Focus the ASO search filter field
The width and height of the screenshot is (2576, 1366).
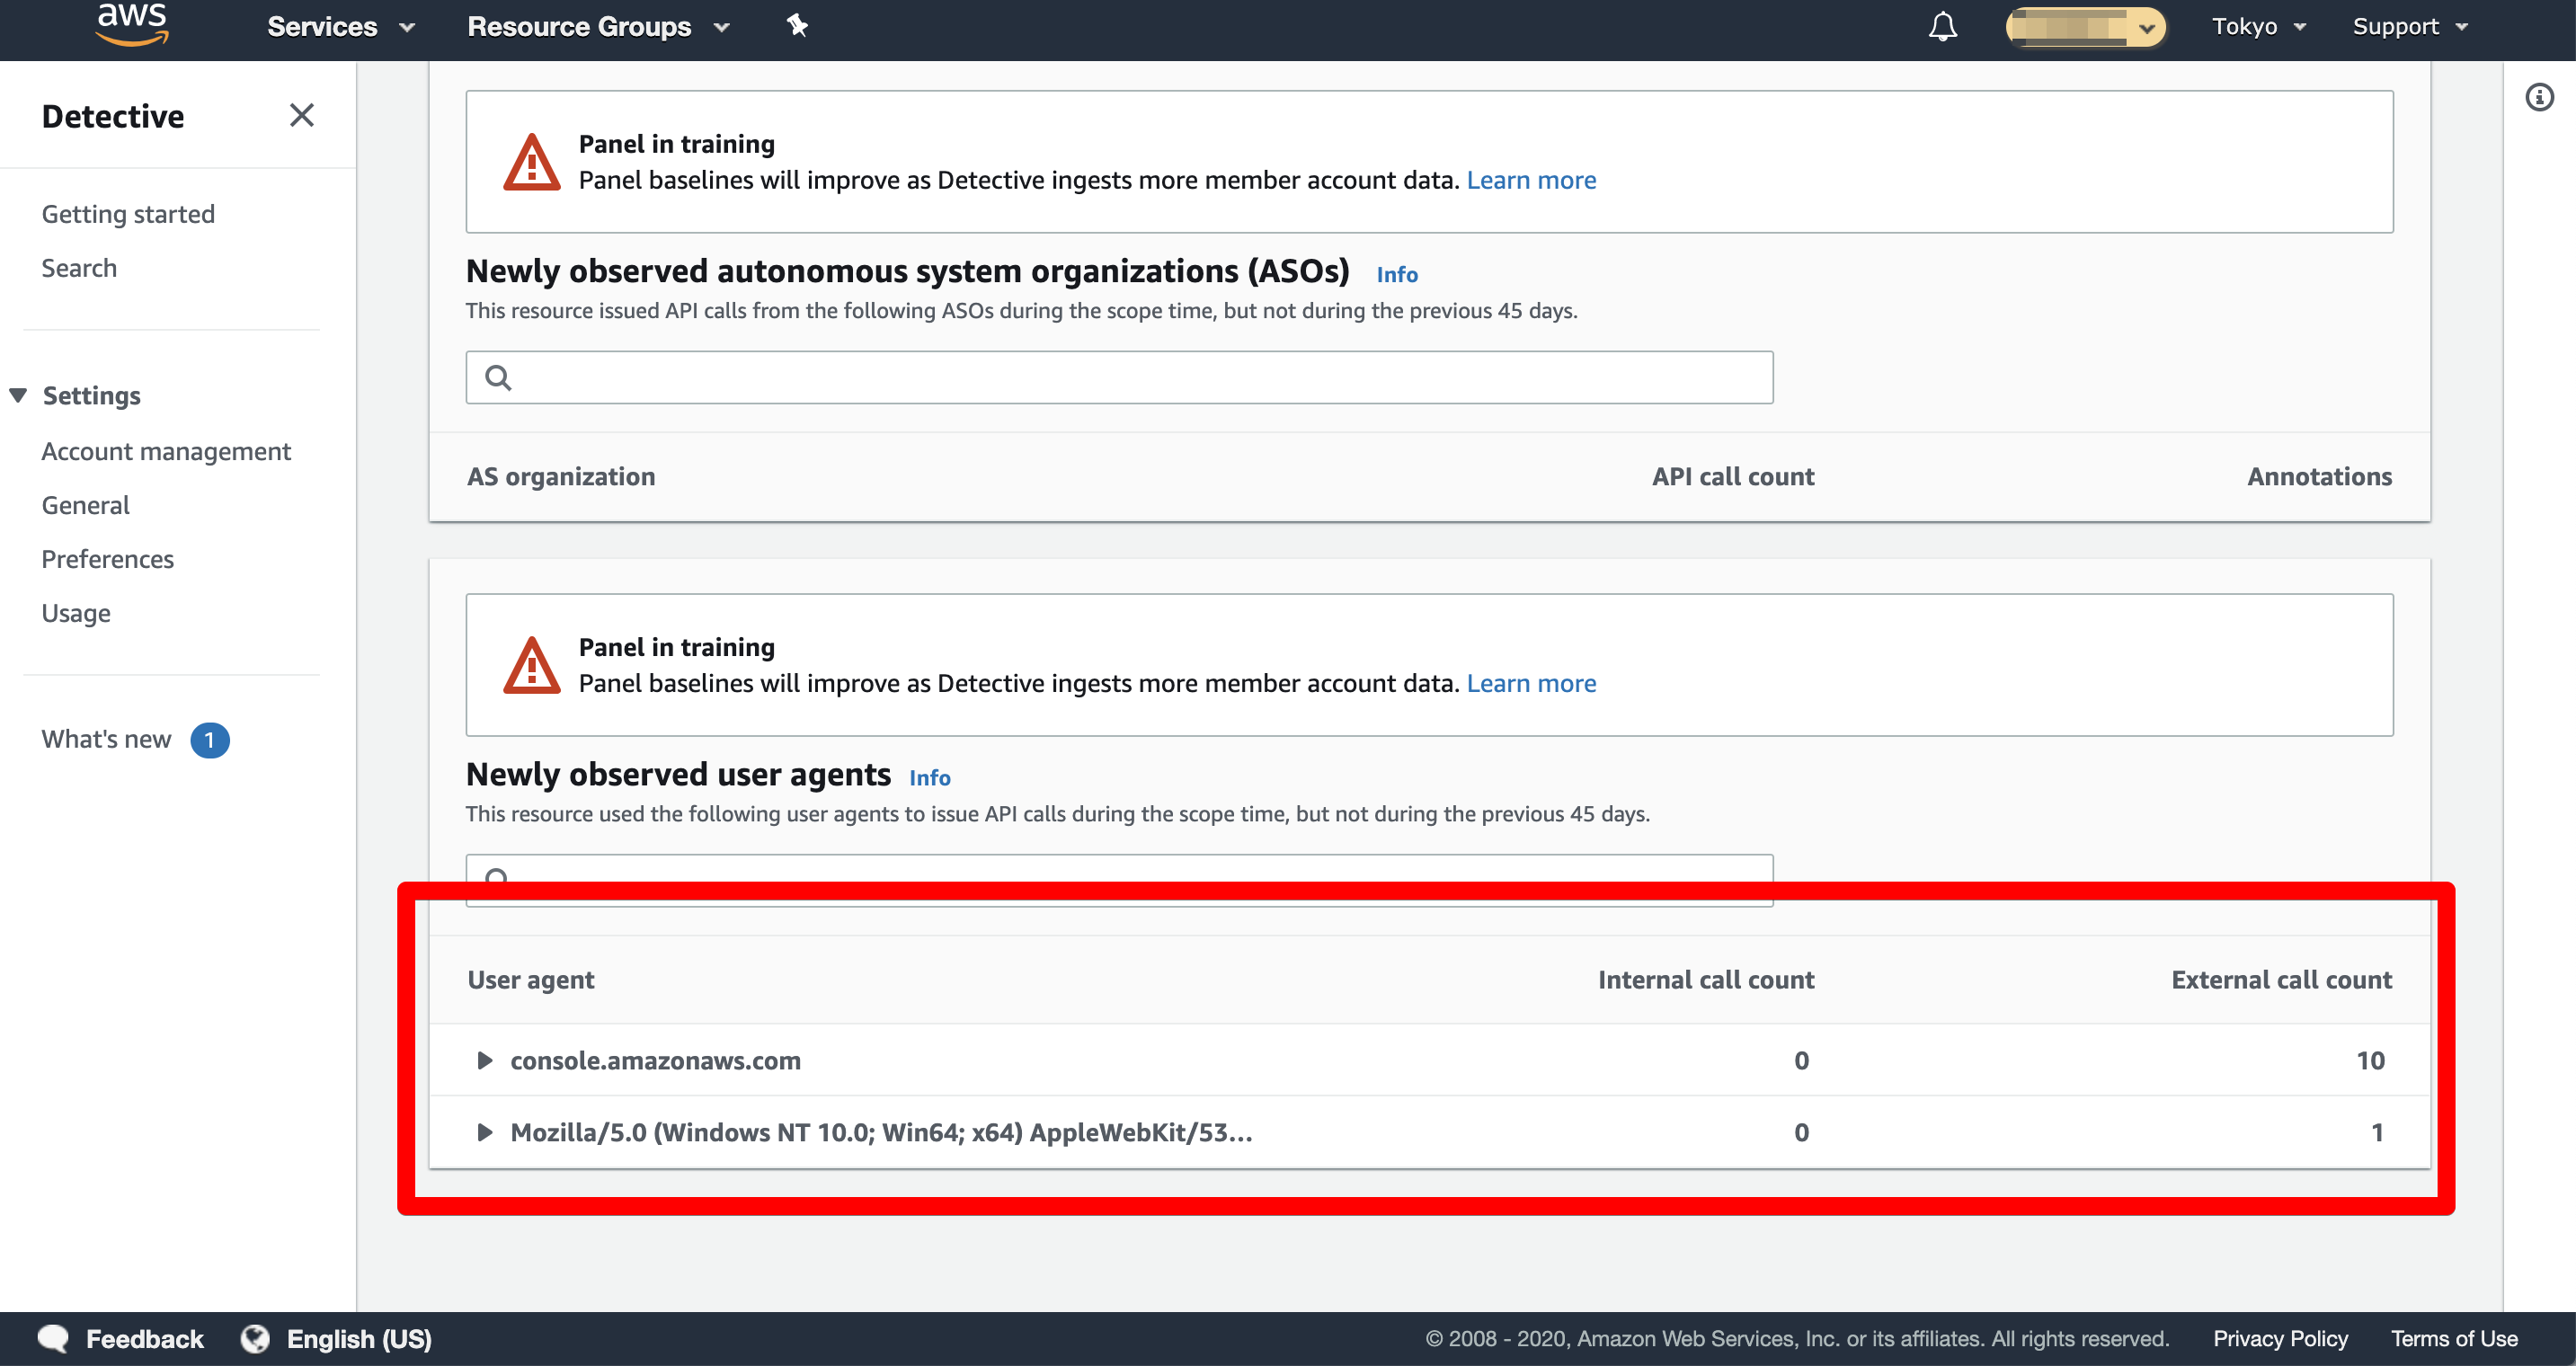click(1119, 377)
